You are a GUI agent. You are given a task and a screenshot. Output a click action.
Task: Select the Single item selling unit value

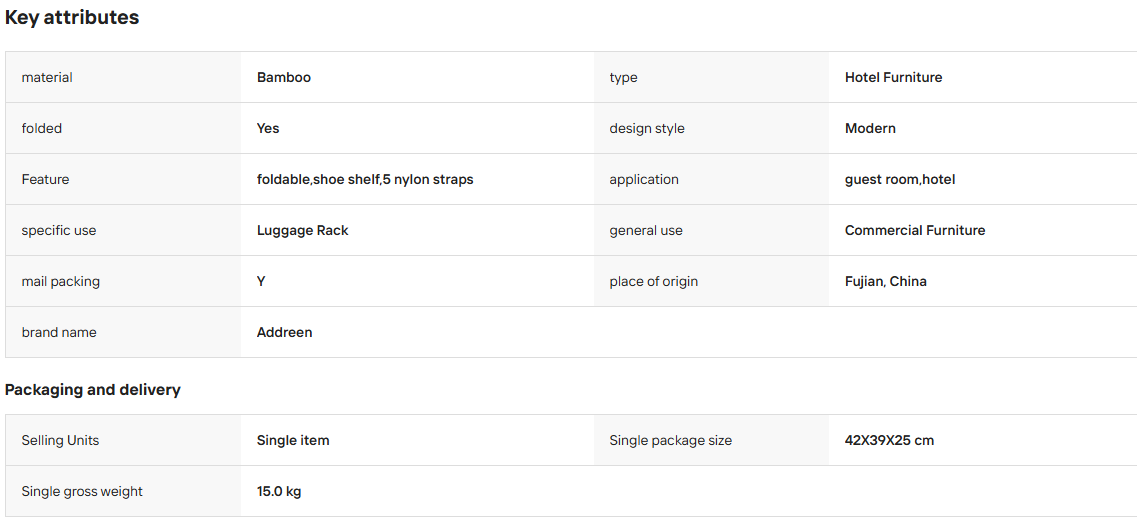[293, 440]
